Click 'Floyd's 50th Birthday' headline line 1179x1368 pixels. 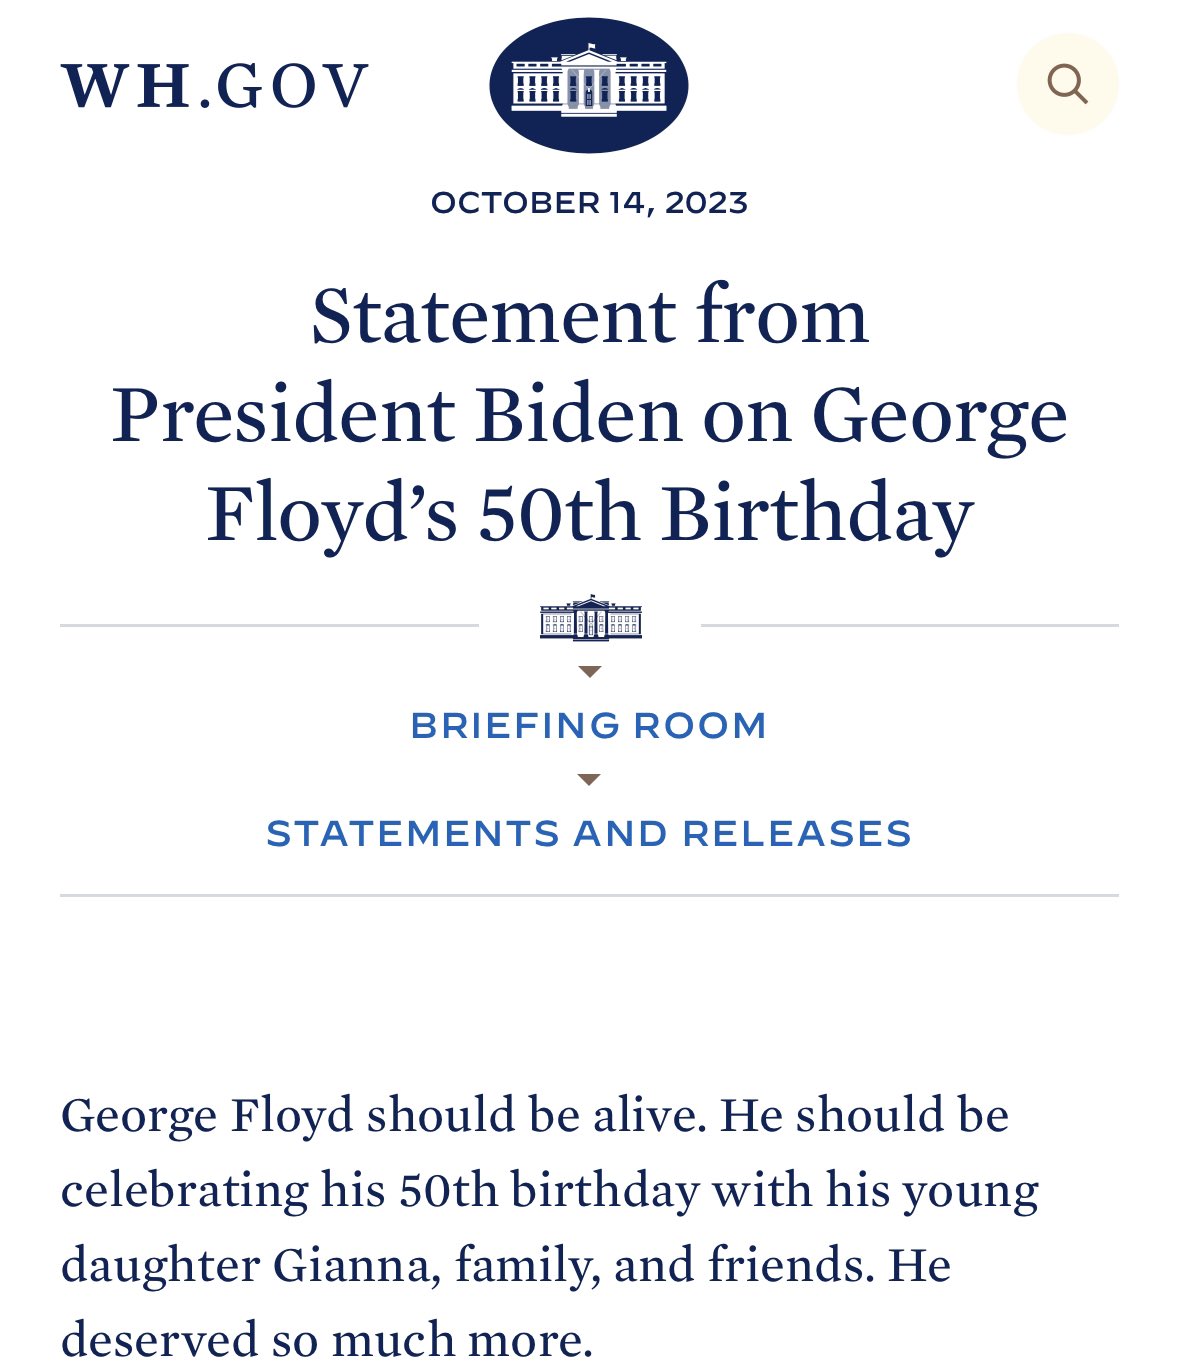[590, 513]
